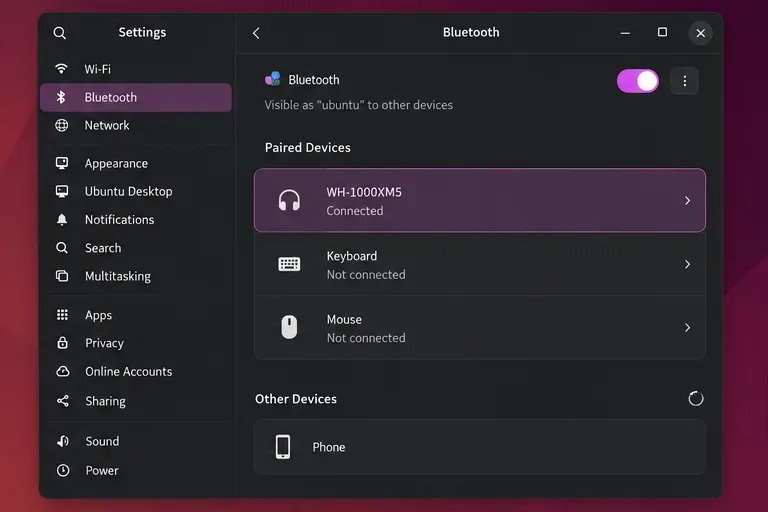Go back using the header arrow

click(x=256, y=33)
